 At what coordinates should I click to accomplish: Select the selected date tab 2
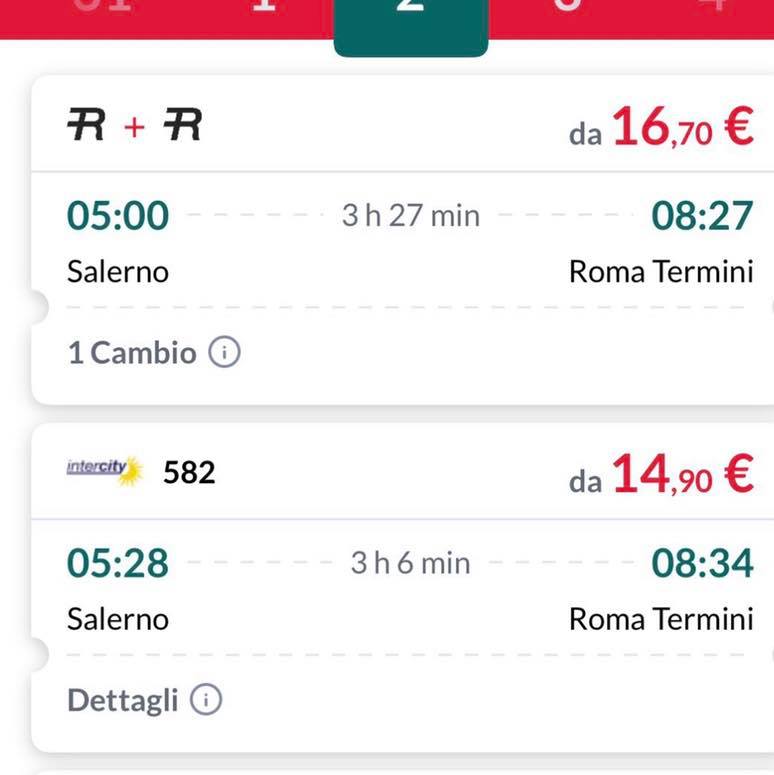[410, 15]
